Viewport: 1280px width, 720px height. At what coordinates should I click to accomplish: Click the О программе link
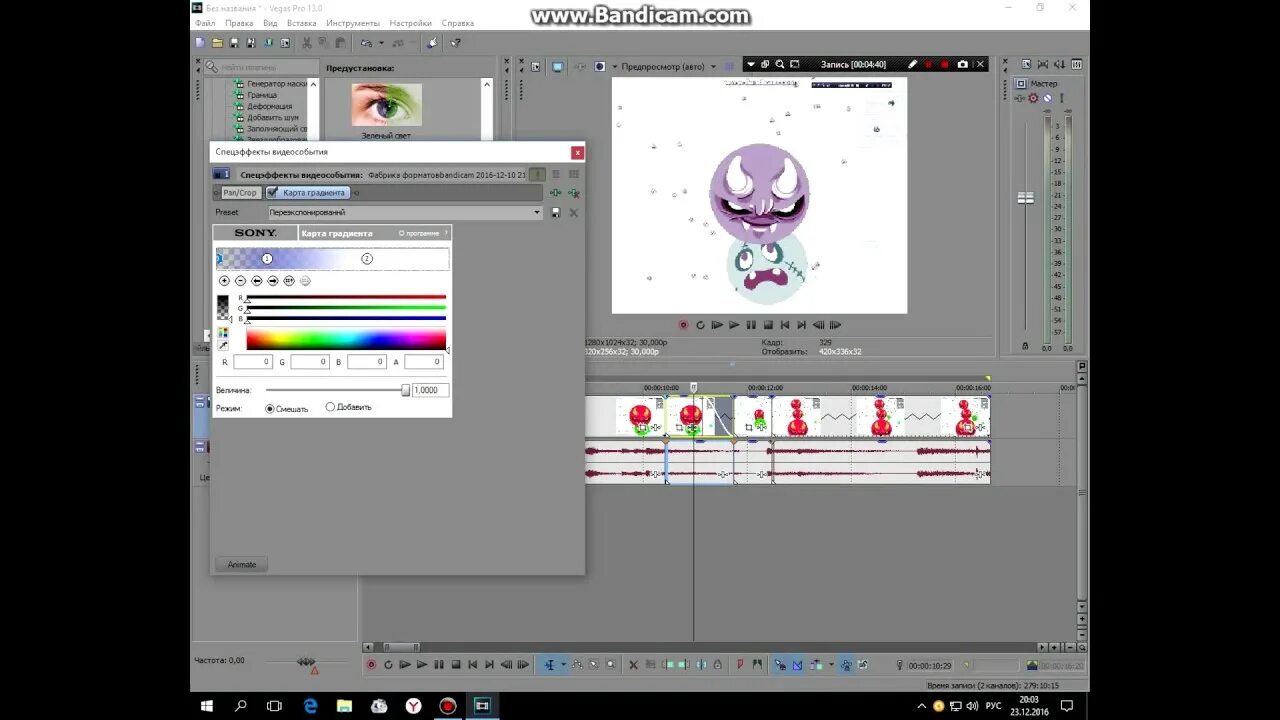coord(420,233)
